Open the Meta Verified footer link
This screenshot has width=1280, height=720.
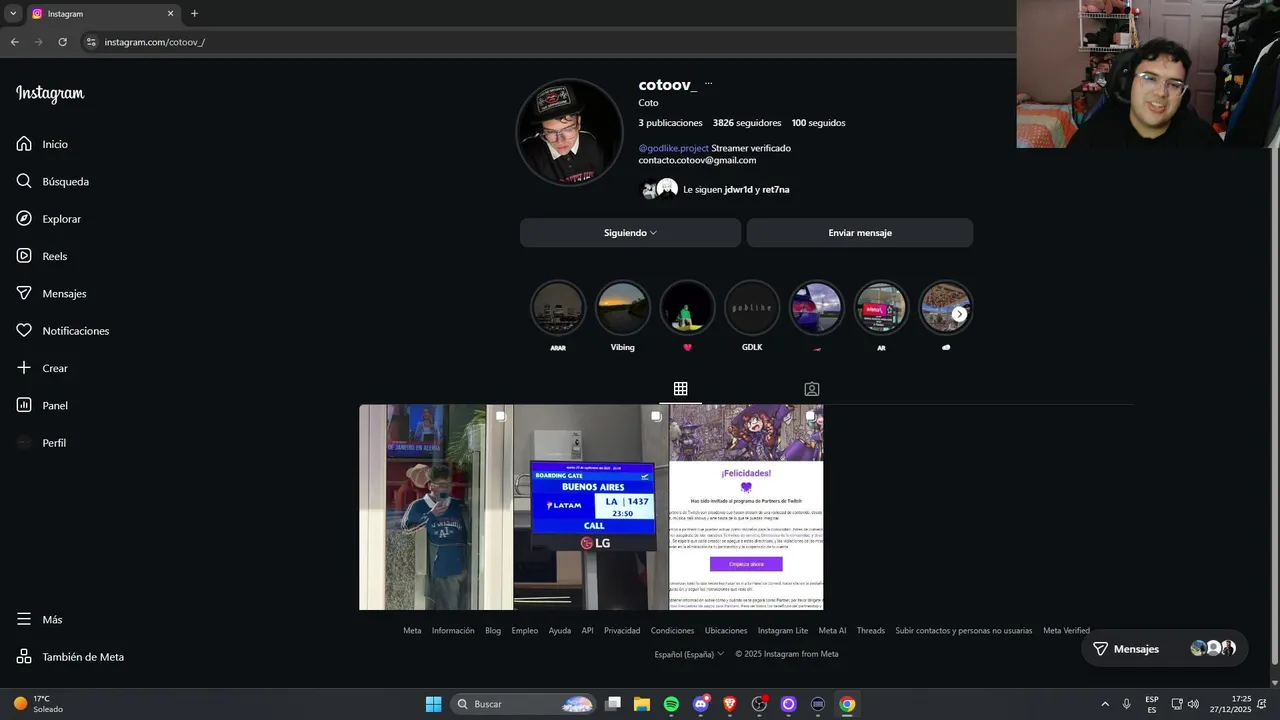[x=1066, y=631]
